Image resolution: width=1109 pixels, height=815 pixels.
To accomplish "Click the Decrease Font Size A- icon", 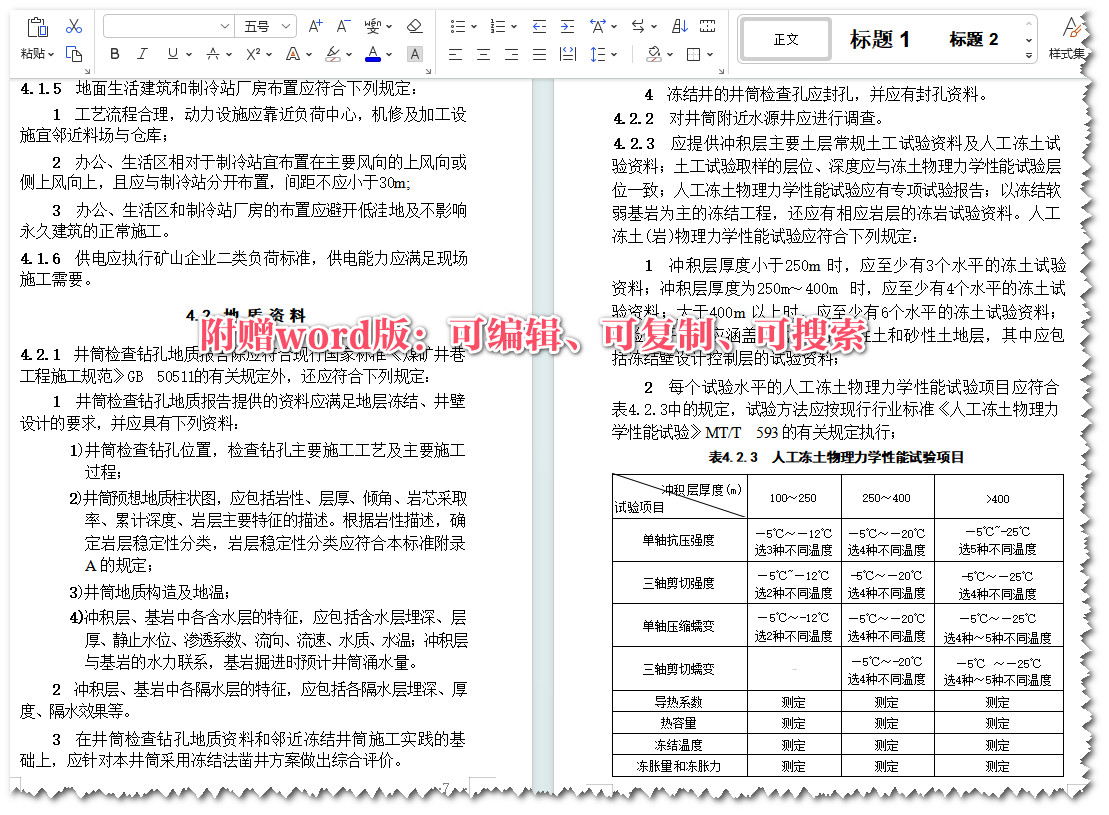I will (x=341, y=25).
